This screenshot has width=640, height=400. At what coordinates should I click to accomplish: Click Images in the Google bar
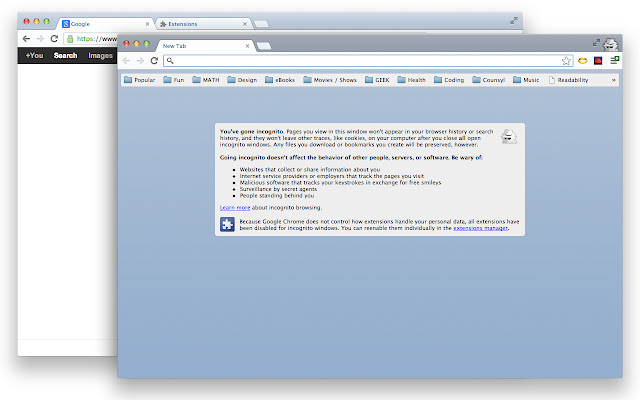point(100,56)
